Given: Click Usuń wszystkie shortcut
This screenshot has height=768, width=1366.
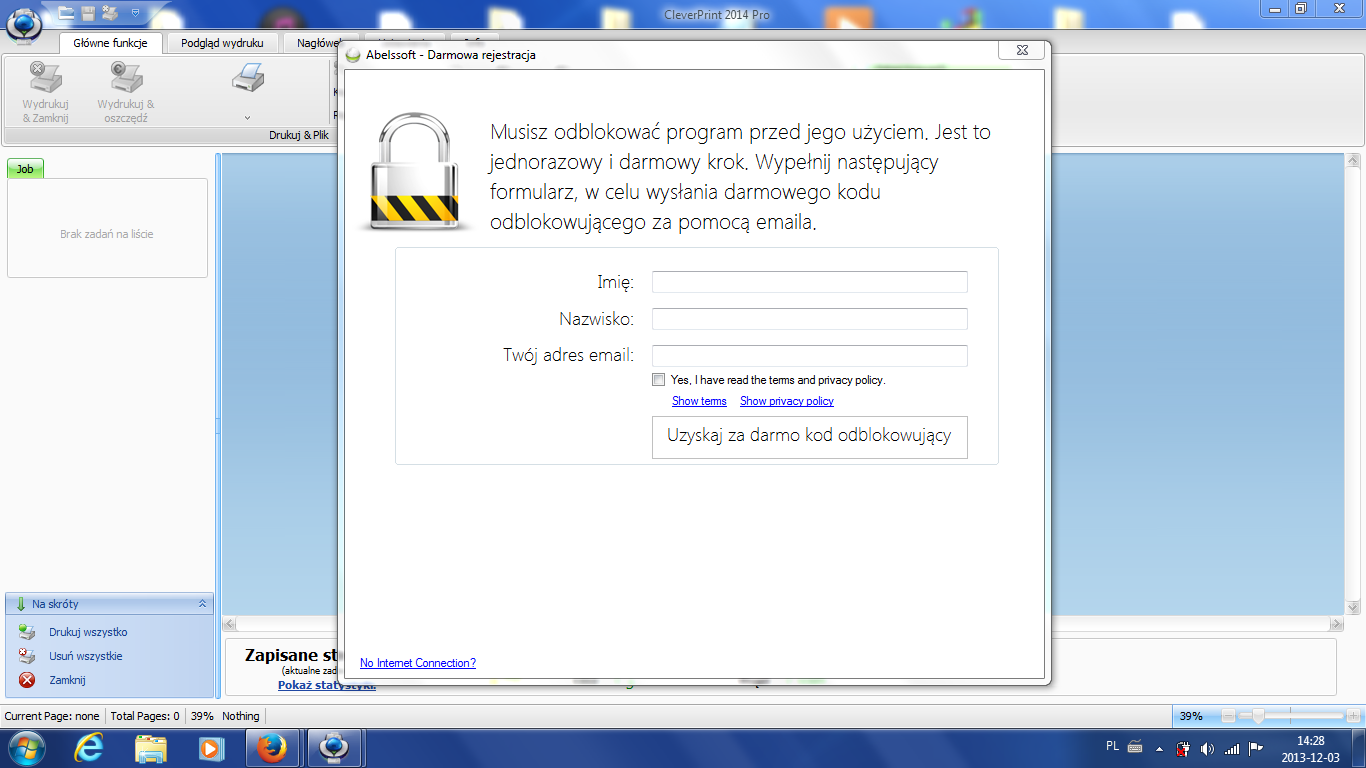Looking at the screenshot, I should click(86, 656).
